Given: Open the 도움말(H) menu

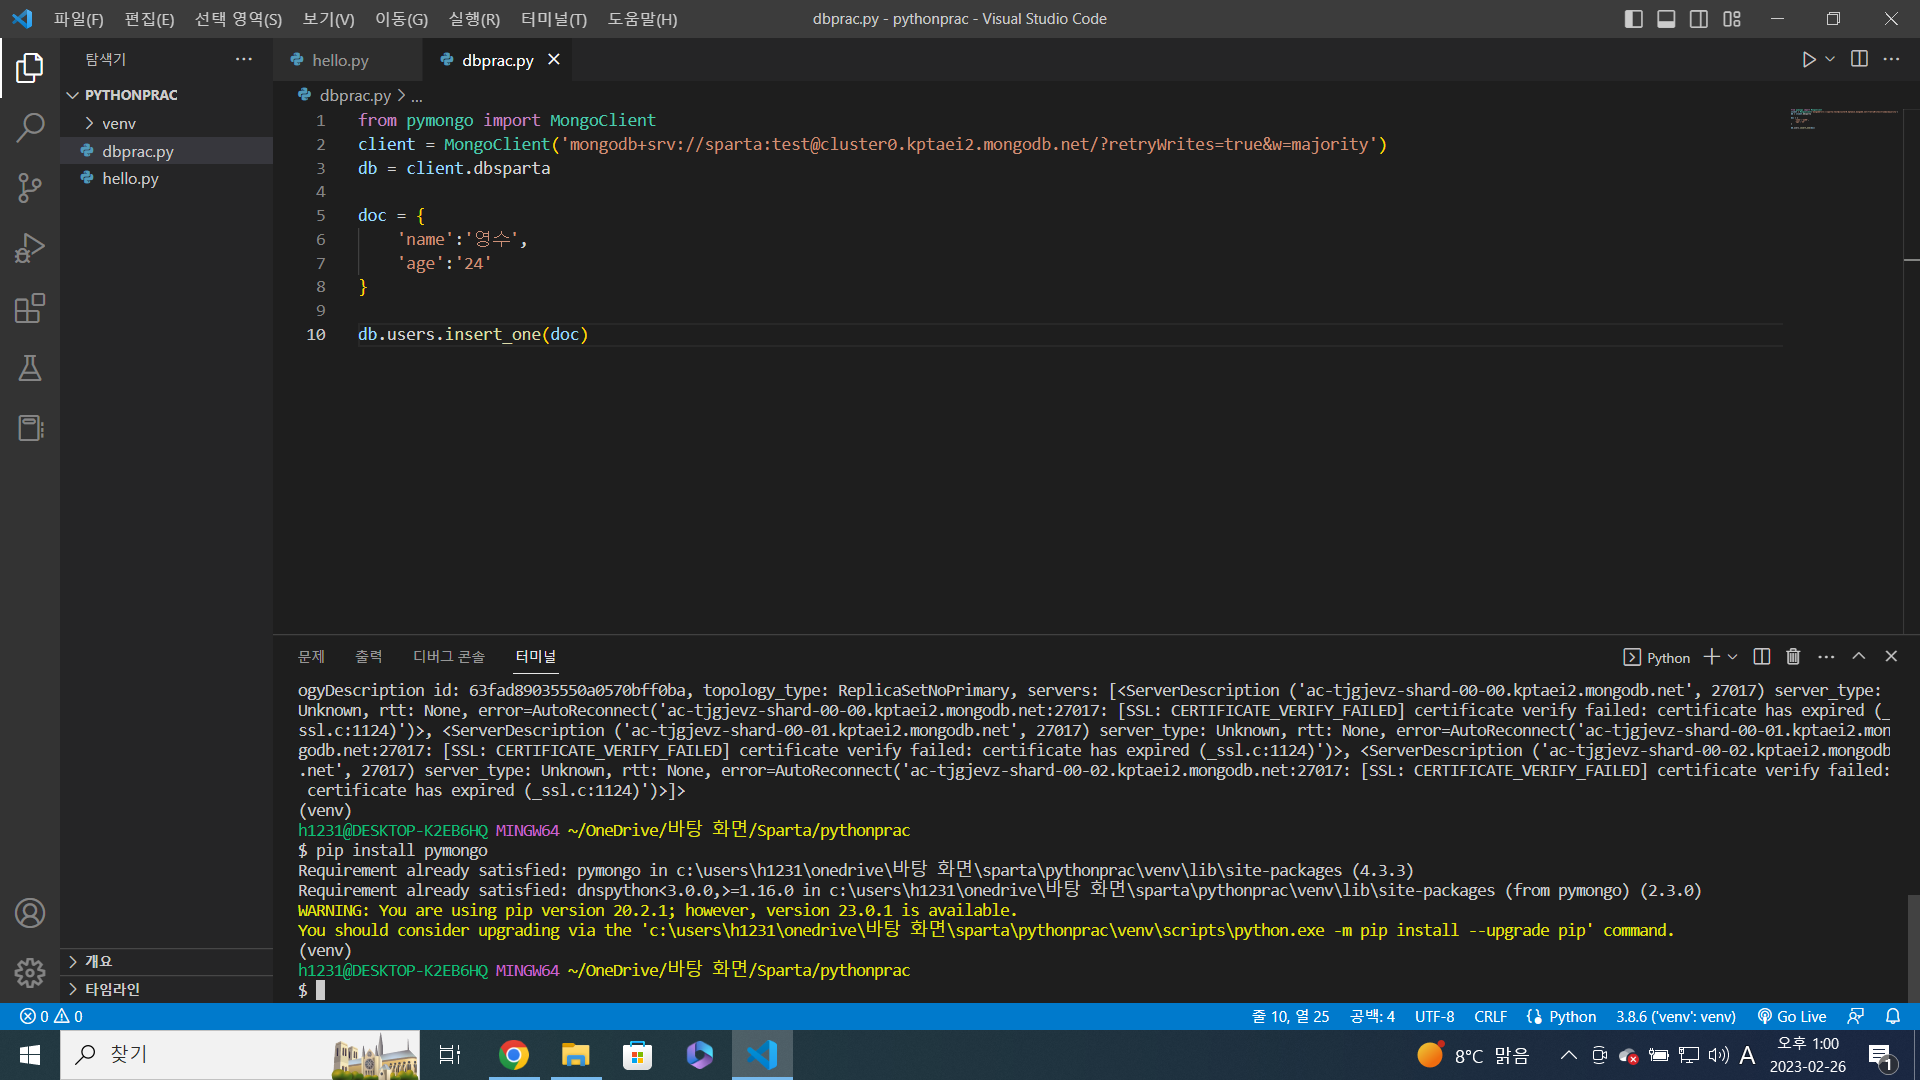Looking at the screenshot, I should (642, 19).
